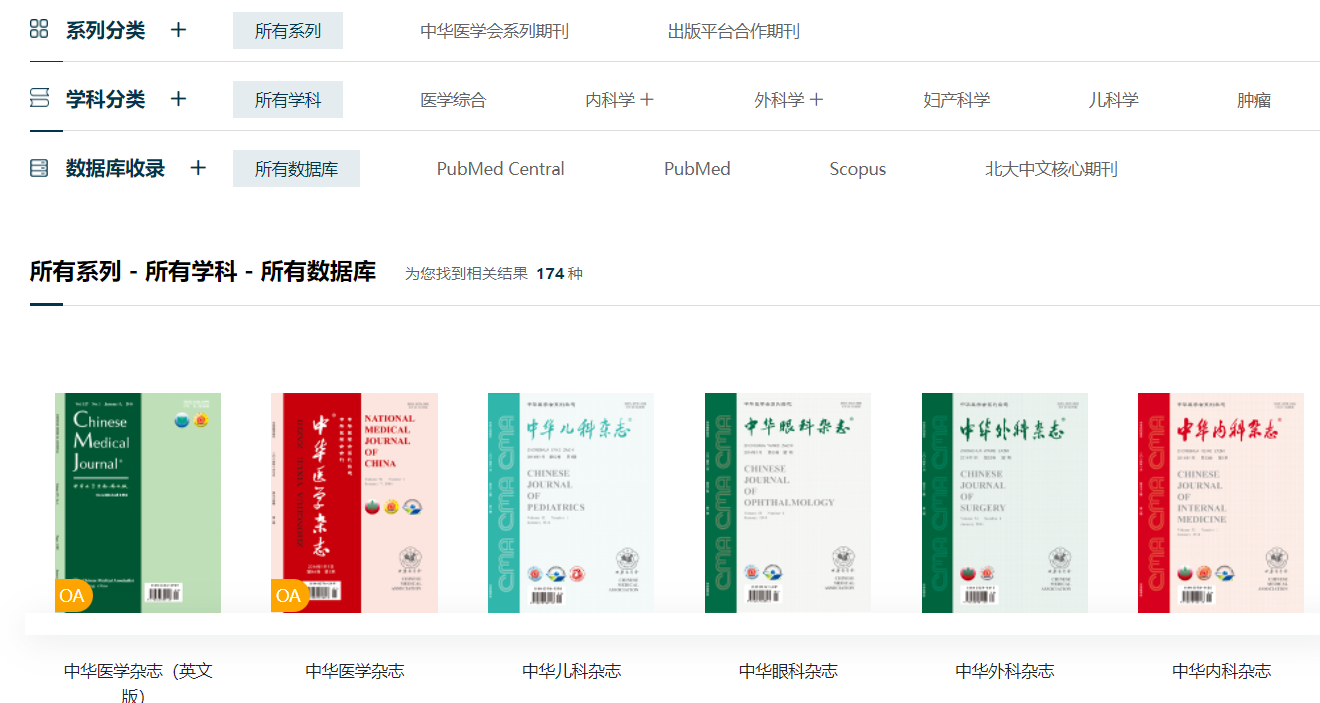Open the 中华医学杂志（英文版）title link
Viewport: 1320px width, 703px height.
138,682
